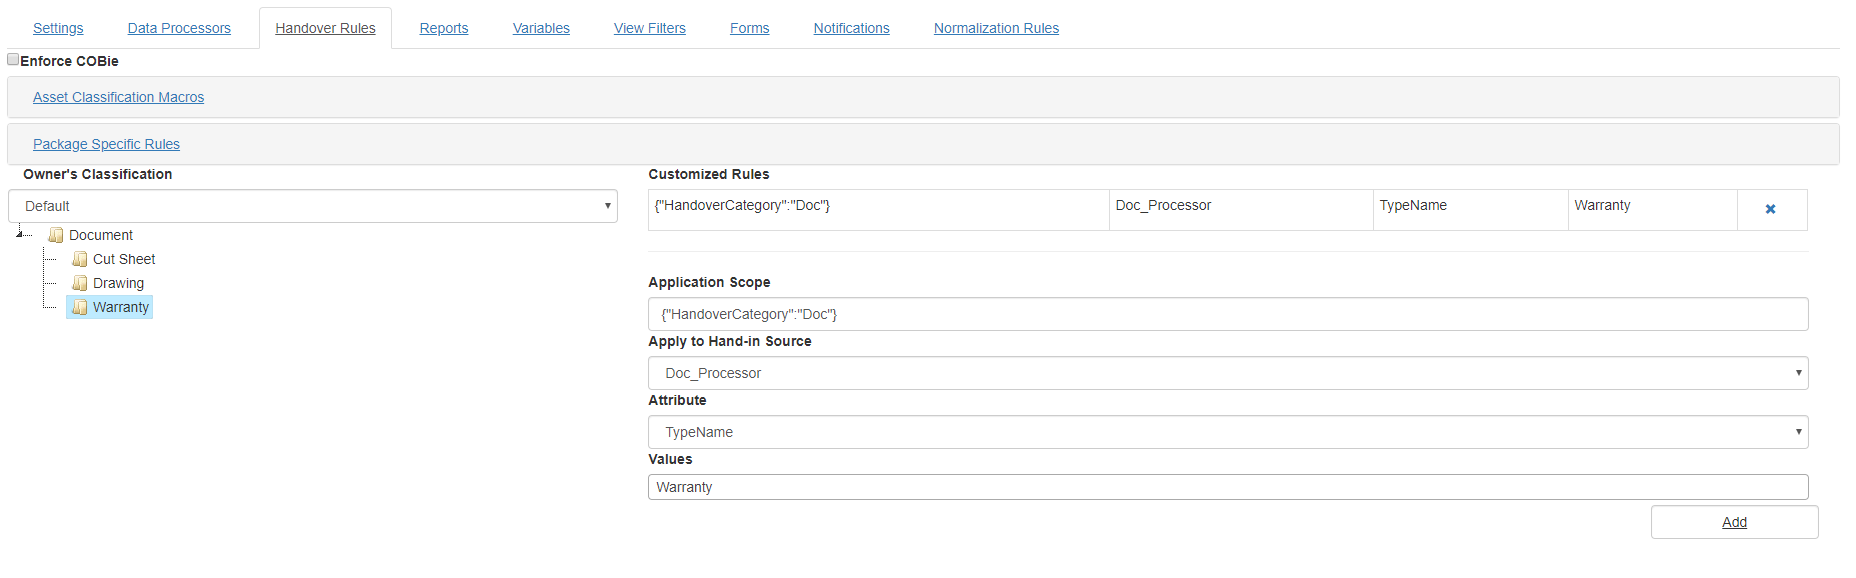Toggle the Enforce COBie checkbox
Viewport: 1856px width, 578px height.
(13, 60)
